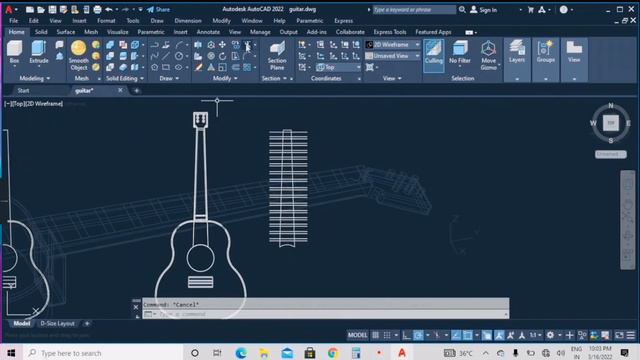This screenshot has width=640, height=360.
Task: Click the Plot printer icon in quick access toolbar
Action: [97, 9]
